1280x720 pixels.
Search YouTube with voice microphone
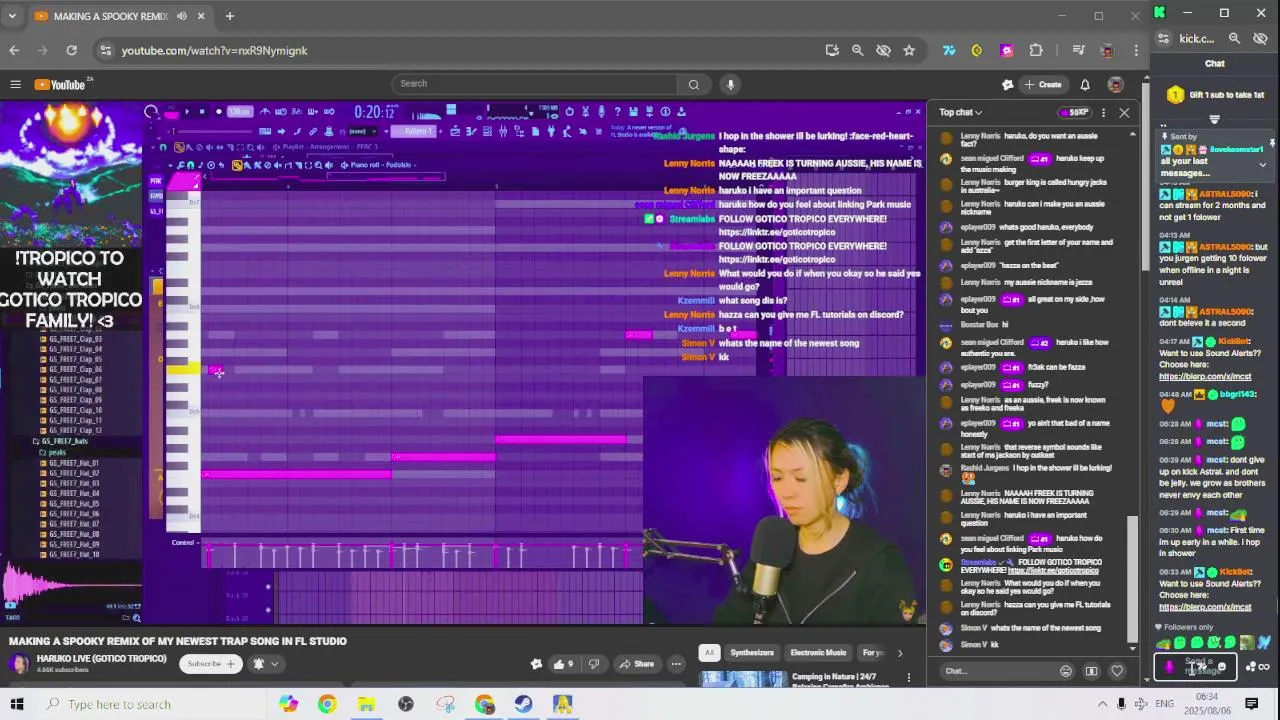click(x=731, y=84)
